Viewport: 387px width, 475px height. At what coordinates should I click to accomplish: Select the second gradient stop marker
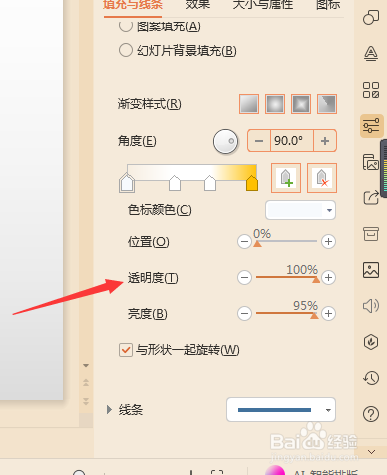pyautogui.click(x=175, y=183)
